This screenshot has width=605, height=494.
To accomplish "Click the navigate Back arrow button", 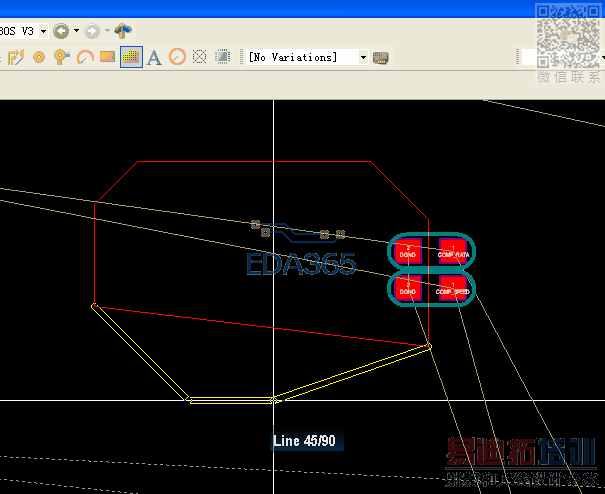I will (61, 31).
